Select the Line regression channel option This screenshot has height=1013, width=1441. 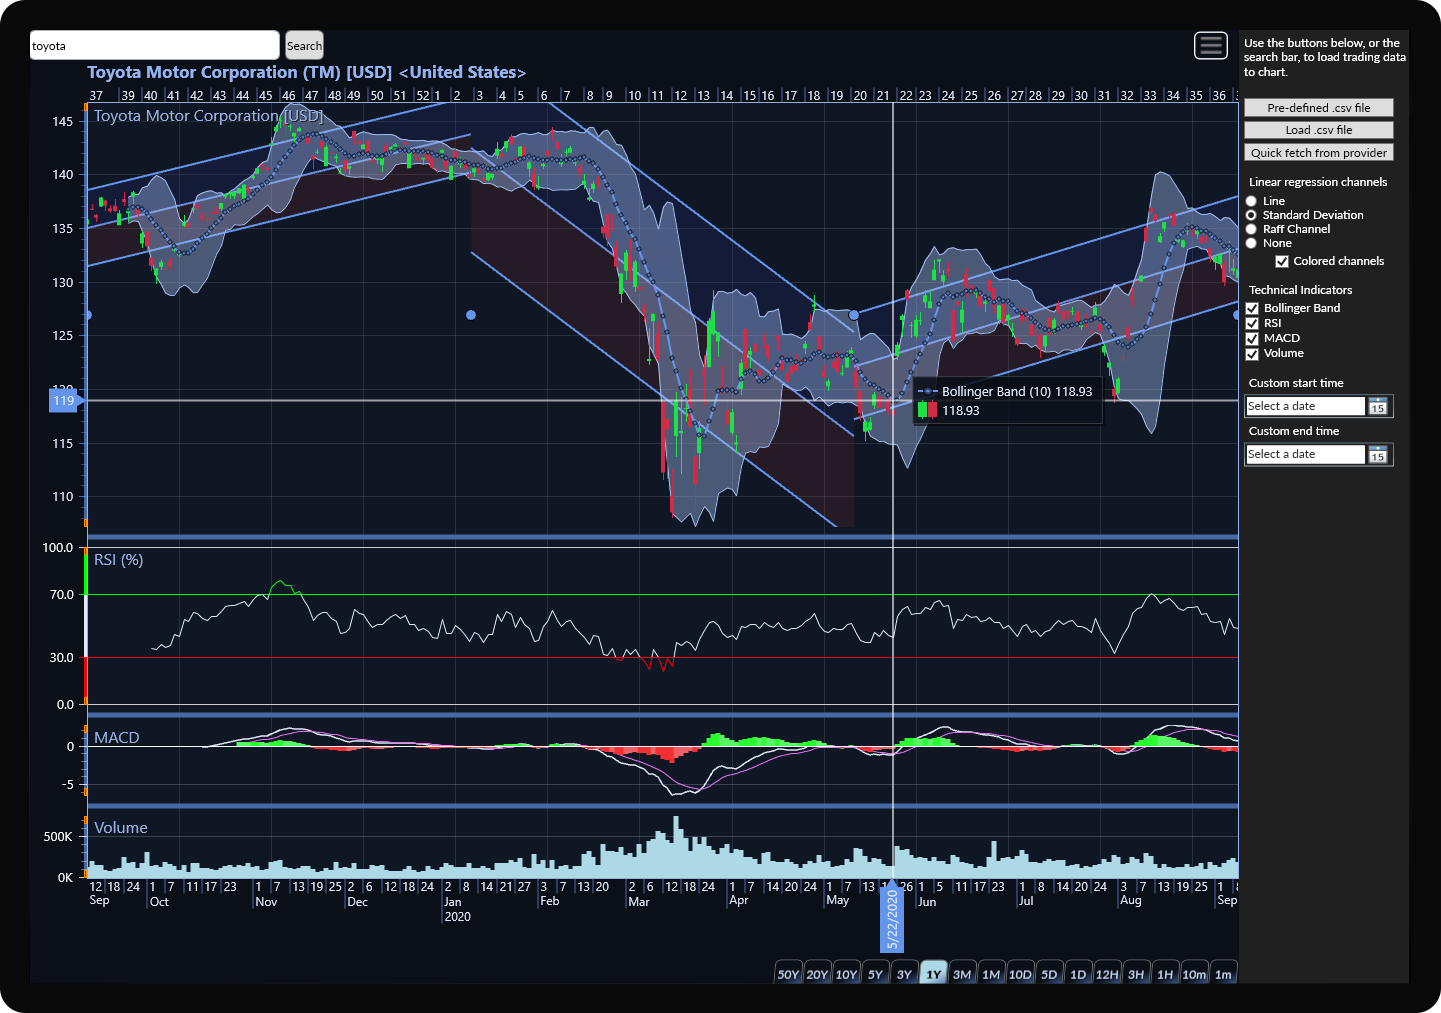pos(1251,201)
